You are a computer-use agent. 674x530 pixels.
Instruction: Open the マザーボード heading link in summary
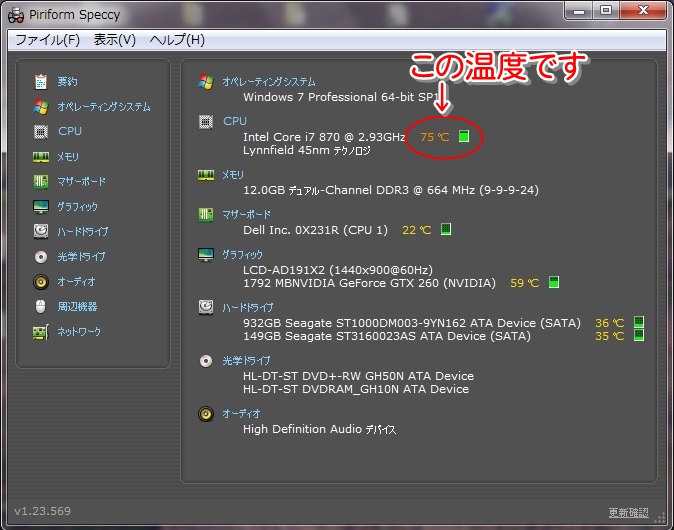246,214
